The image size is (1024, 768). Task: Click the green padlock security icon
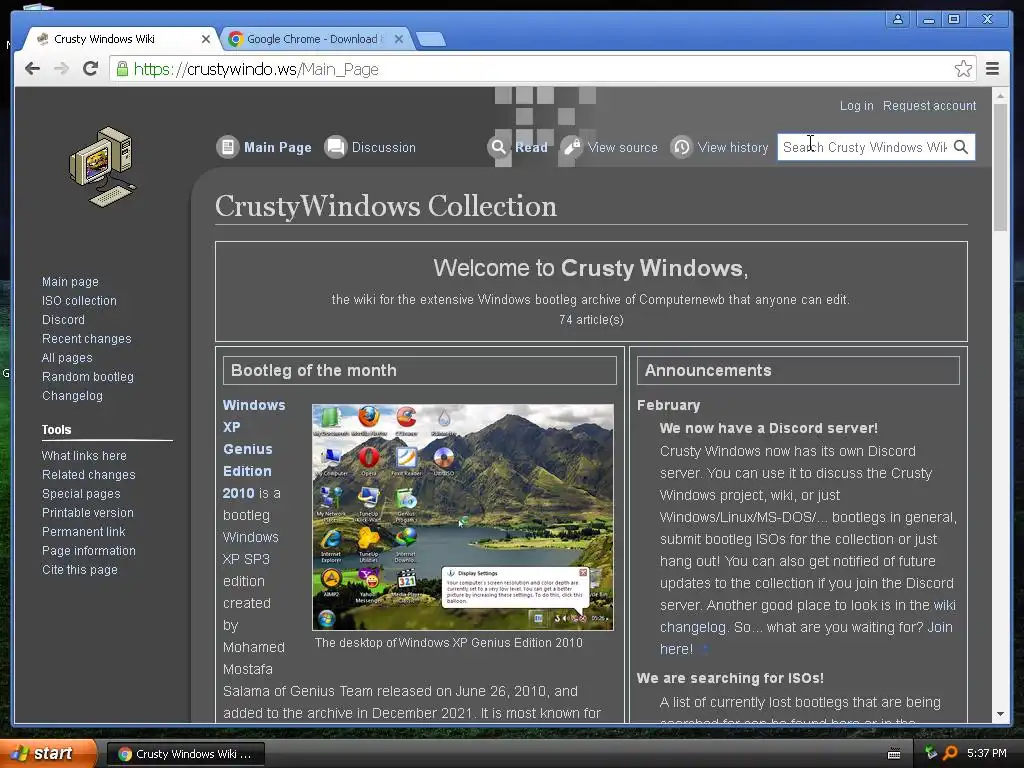click(x=122, y=69)
